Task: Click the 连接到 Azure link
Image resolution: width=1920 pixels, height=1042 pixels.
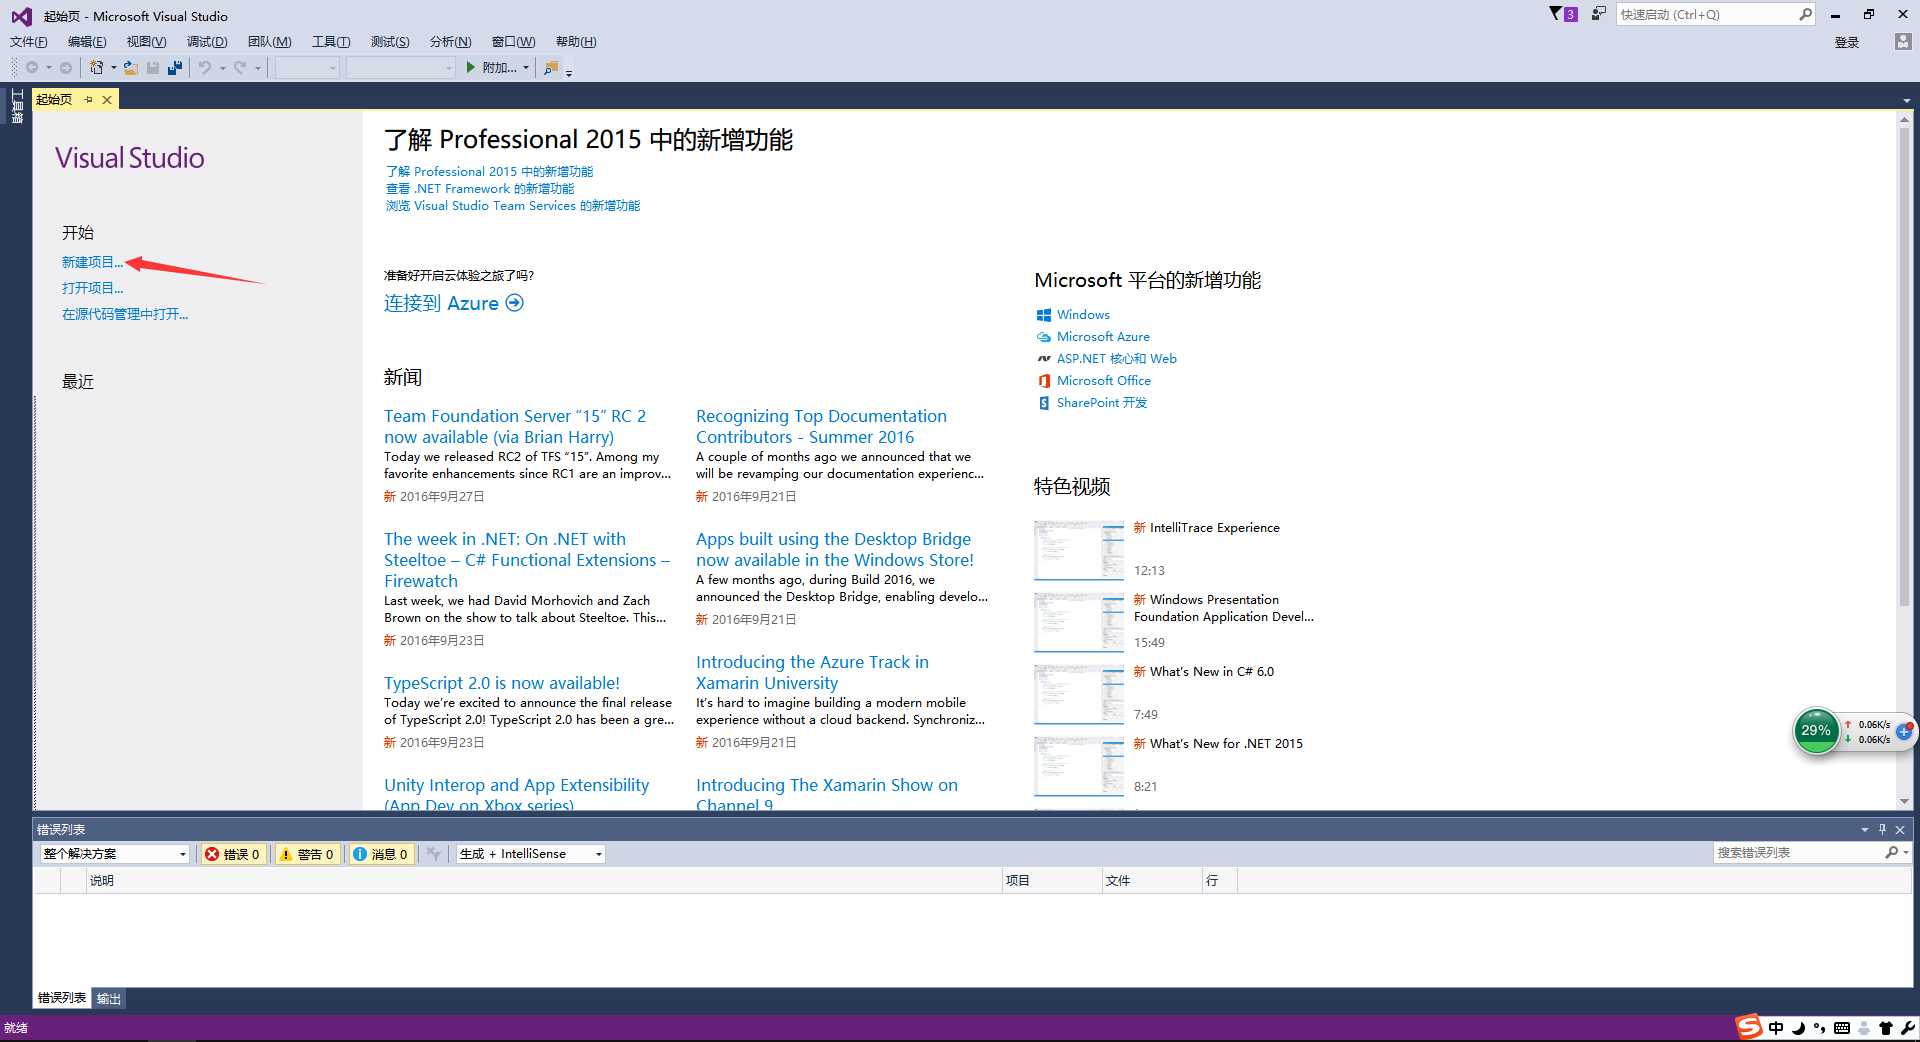Action: pyautogui.click(x=441, y=303)
